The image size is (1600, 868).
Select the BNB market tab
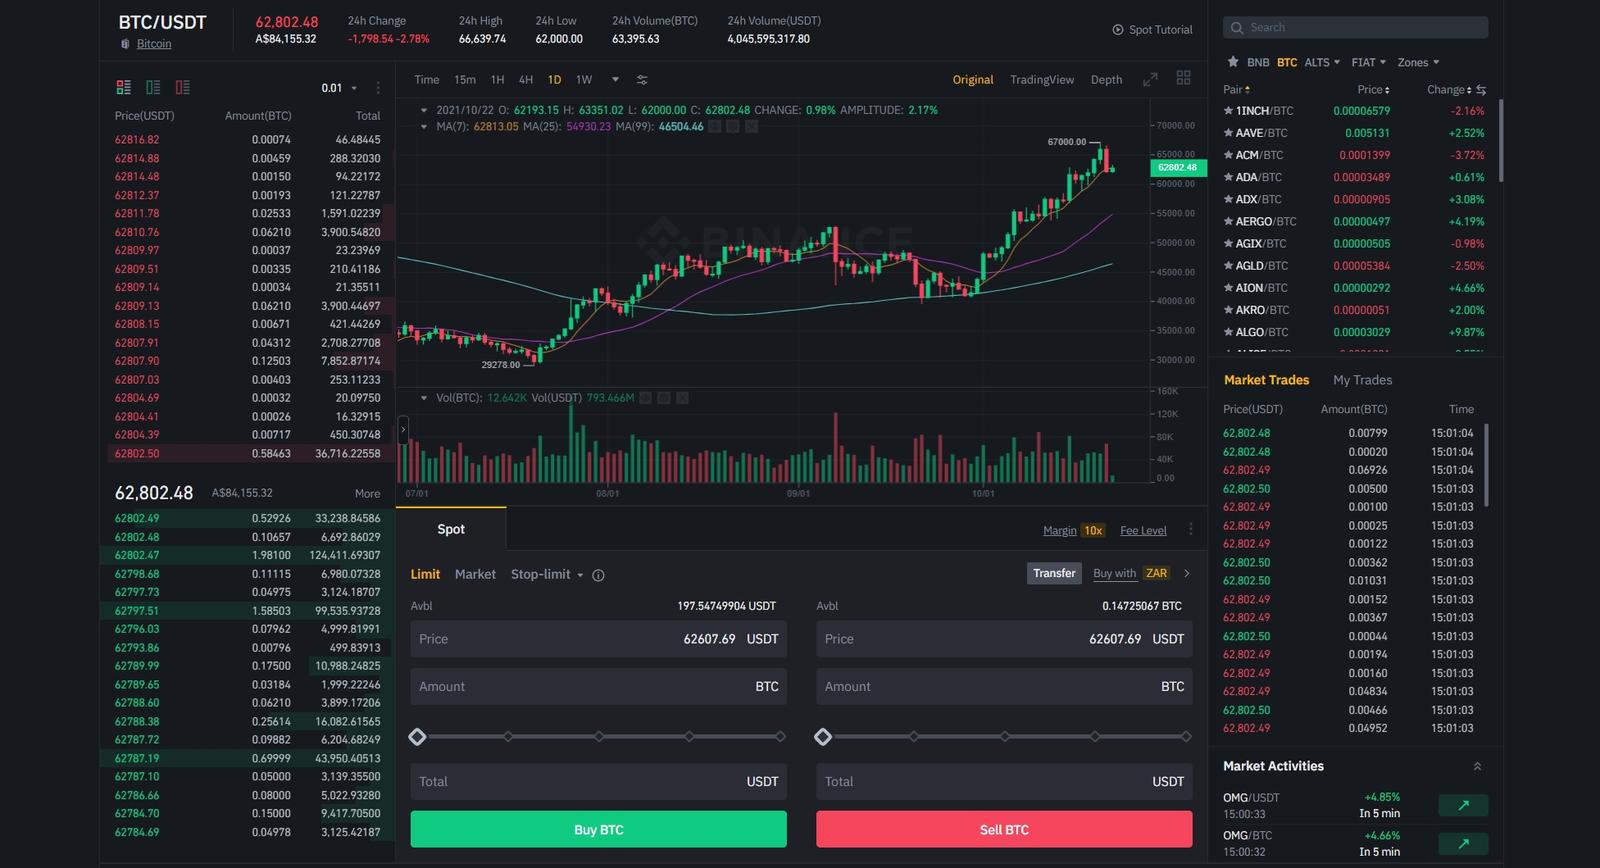(1258, 62)
